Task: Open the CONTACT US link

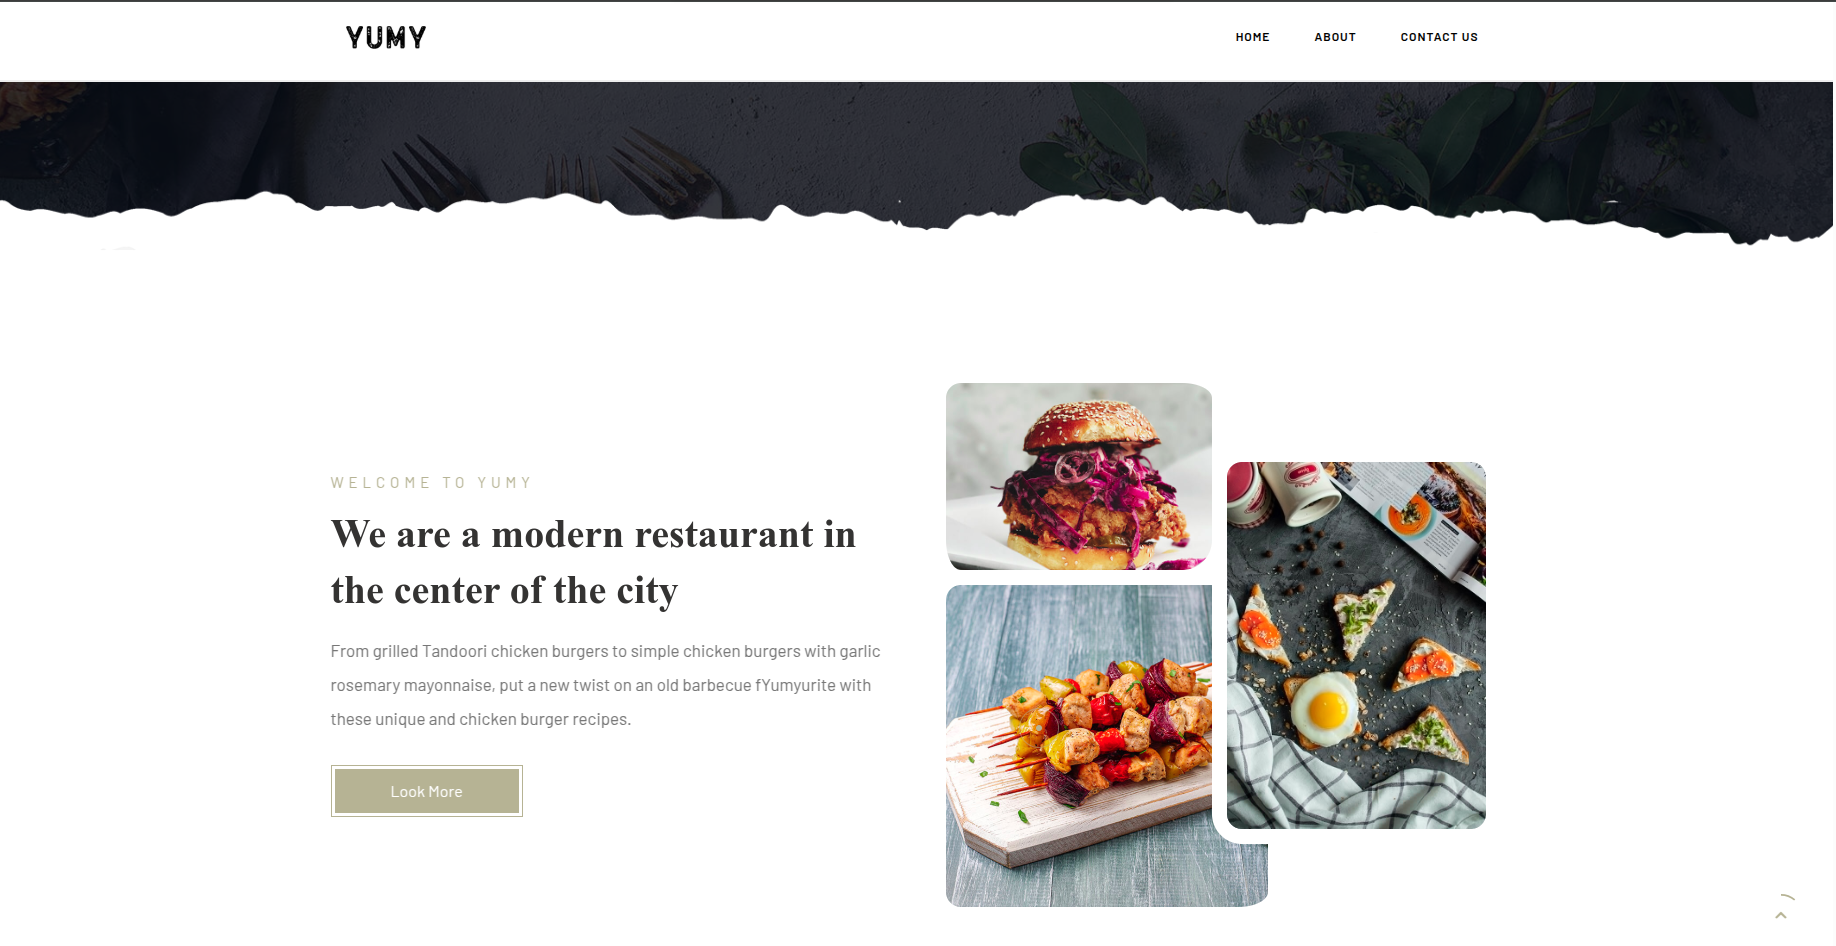Action: [1439, 37]
